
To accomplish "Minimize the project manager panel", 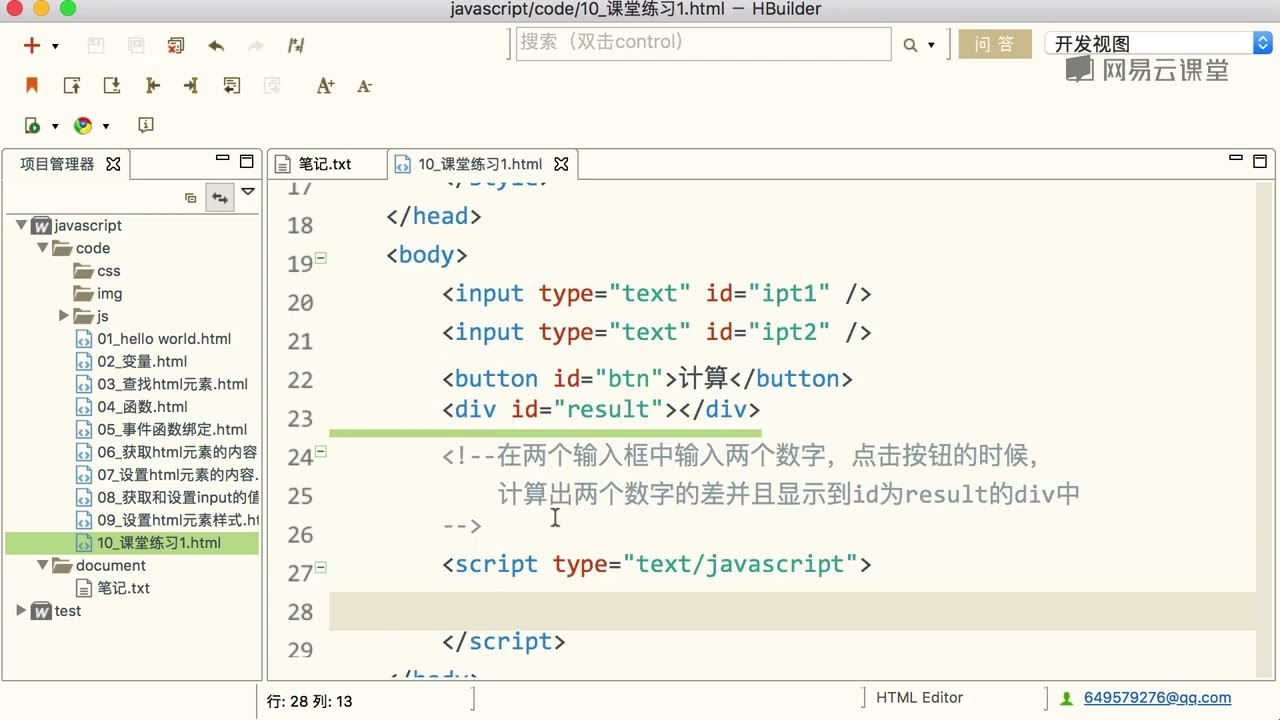I will click(x=223, y=159).
